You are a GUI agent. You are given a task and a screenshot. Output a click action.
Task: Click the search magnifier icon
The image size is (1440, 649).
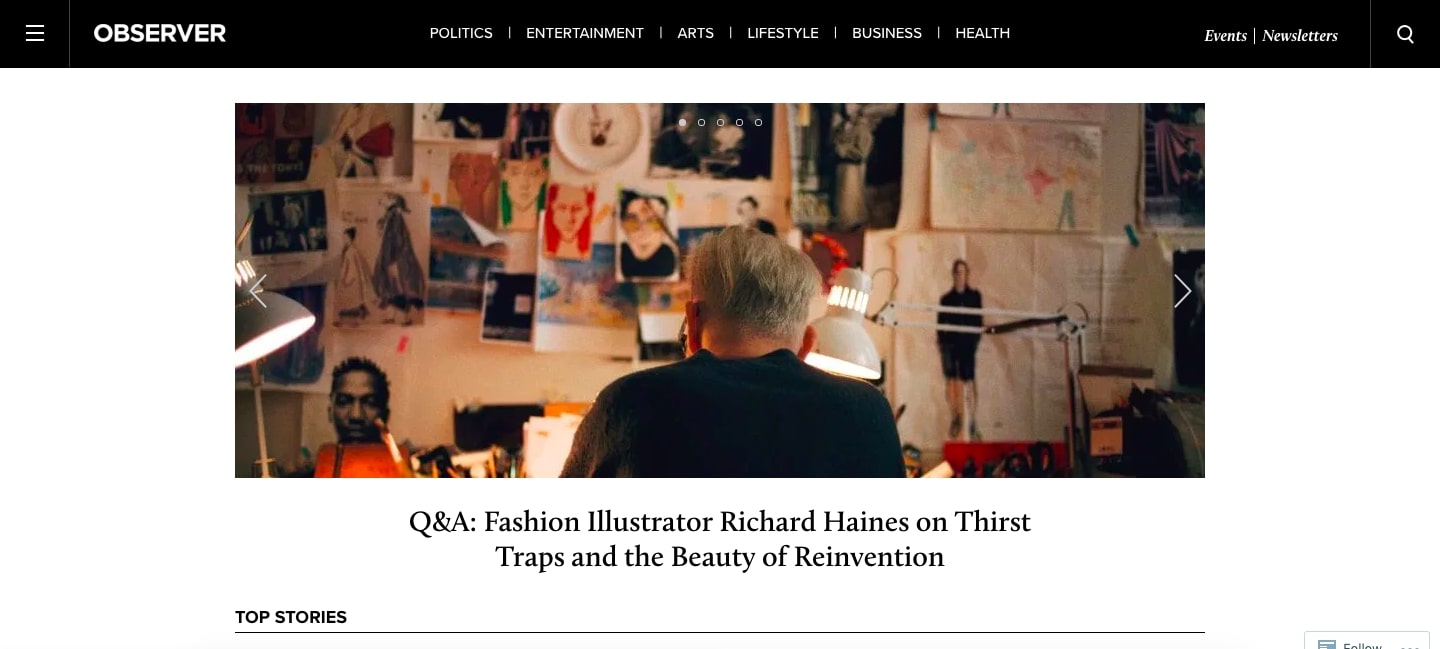tap(1405, 34)
